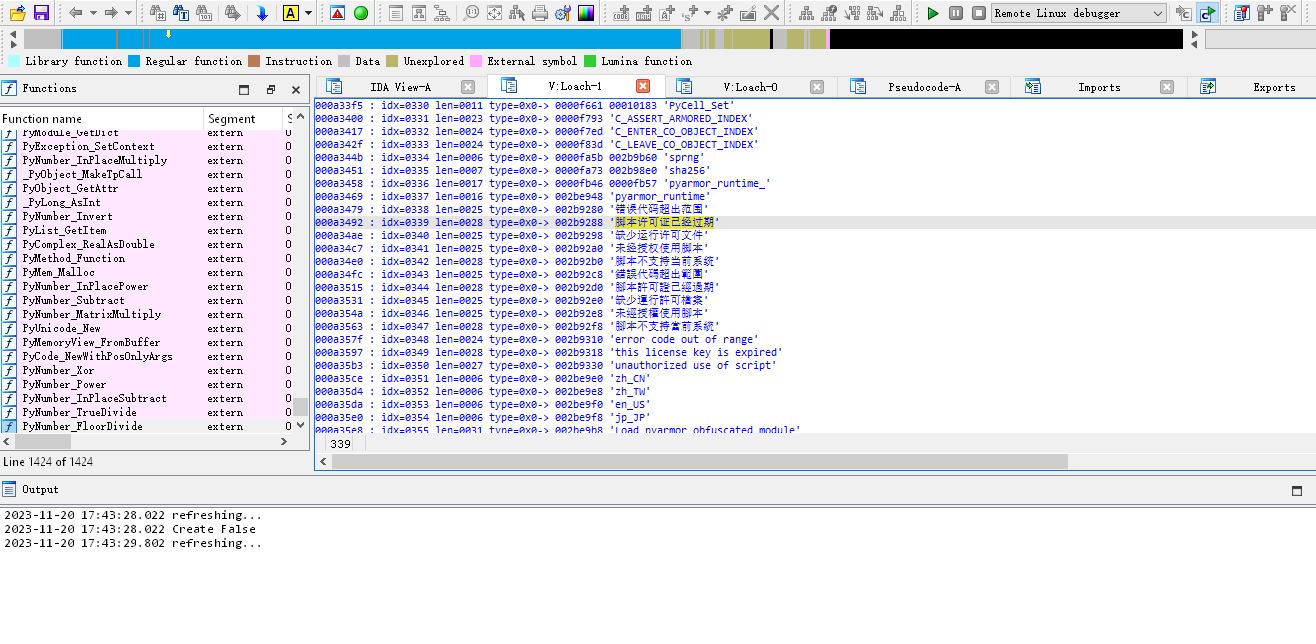Click the fit-window-to-graph icon

tap(494, 13)
